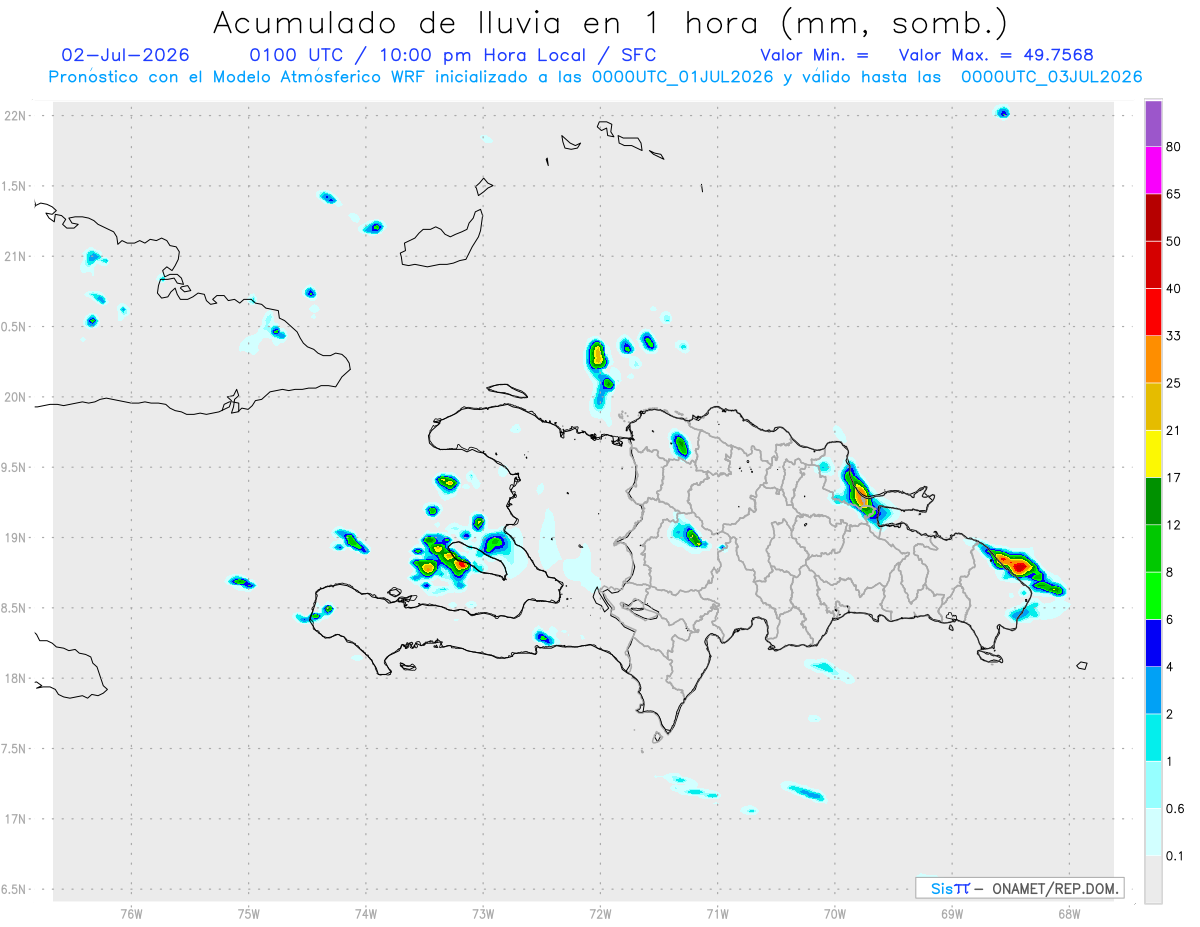
Task: Select the yellow legend swatch between 17 and 21
Action: [1153, 454]
